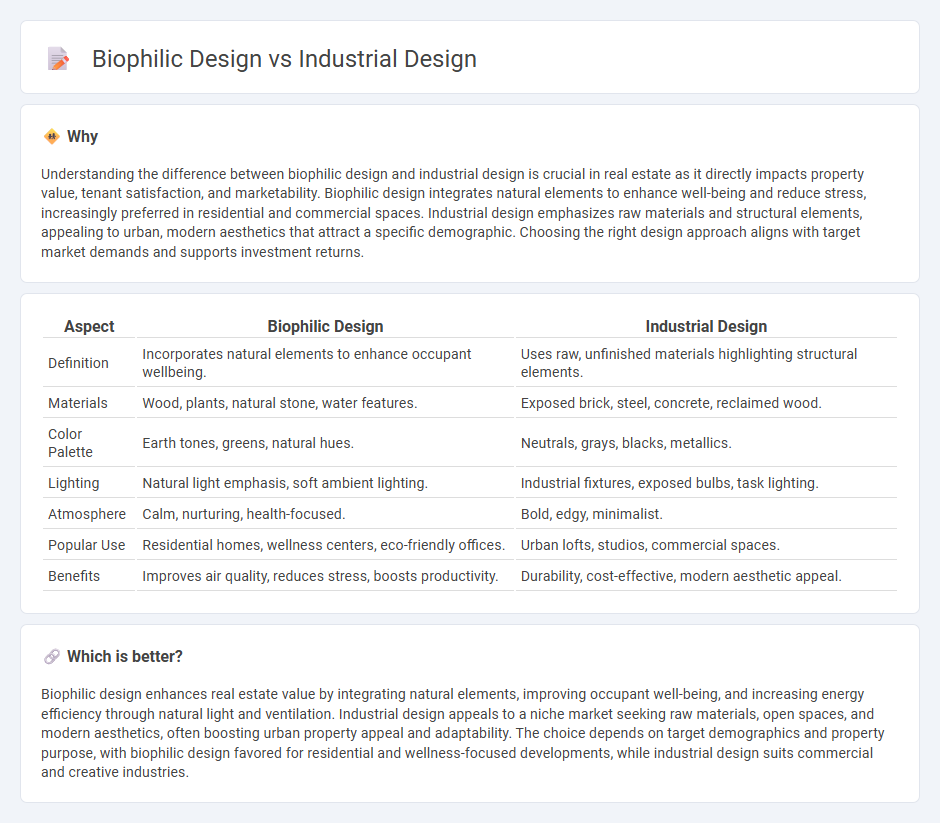Click the Atmosphere row label
The image size is (940, 823).
pos(87,514)
